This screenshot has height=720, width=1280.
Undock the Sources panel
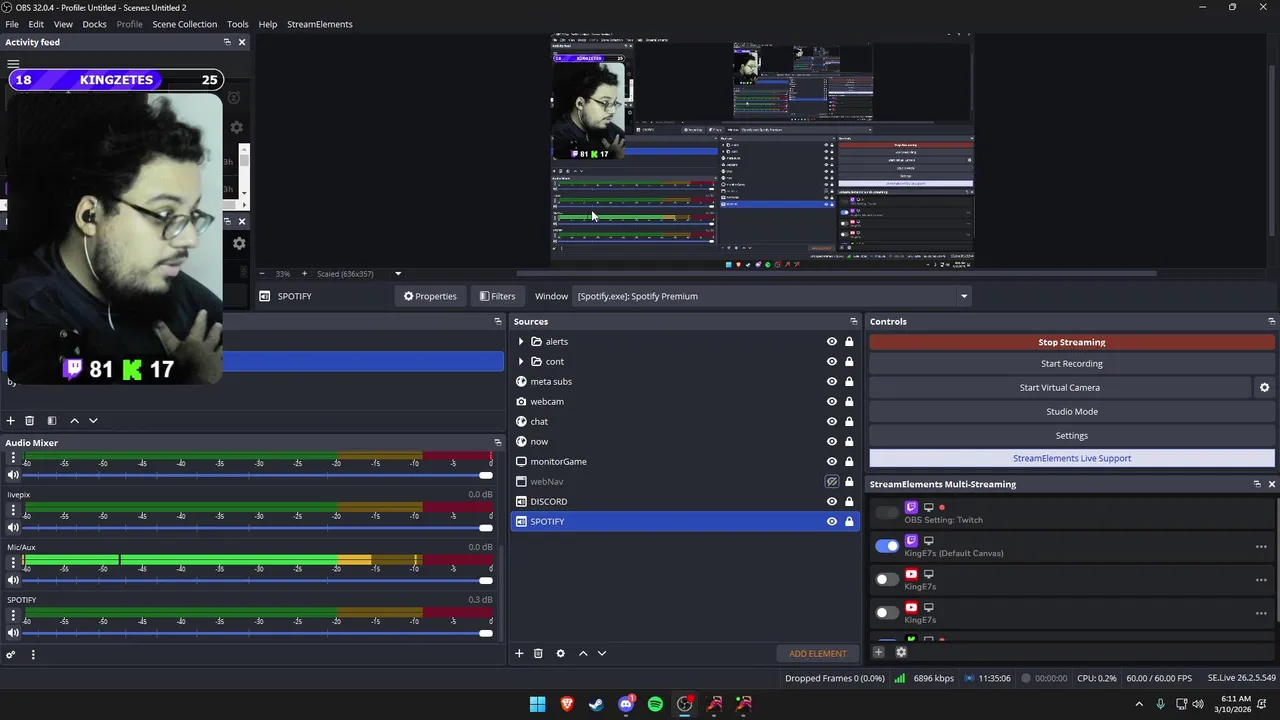pyautogui.click(x=853, y=322)
